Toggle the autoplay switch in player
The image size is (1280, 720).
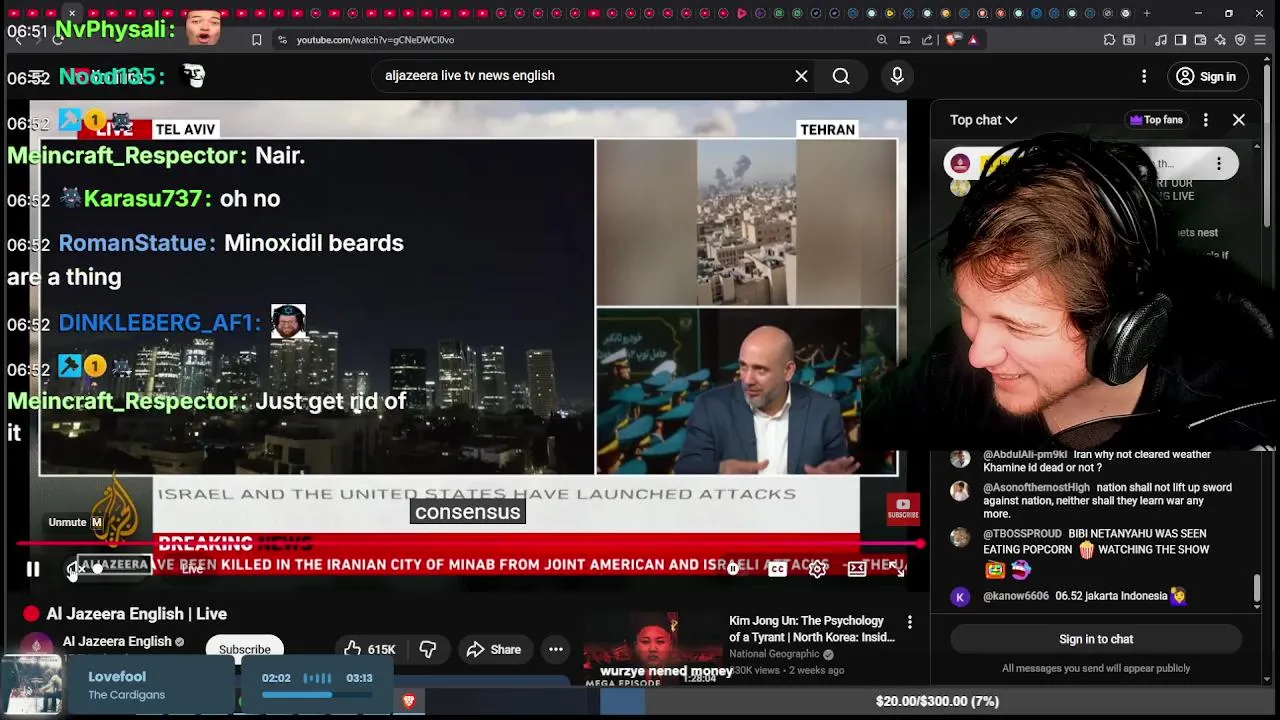coord(735,569)
